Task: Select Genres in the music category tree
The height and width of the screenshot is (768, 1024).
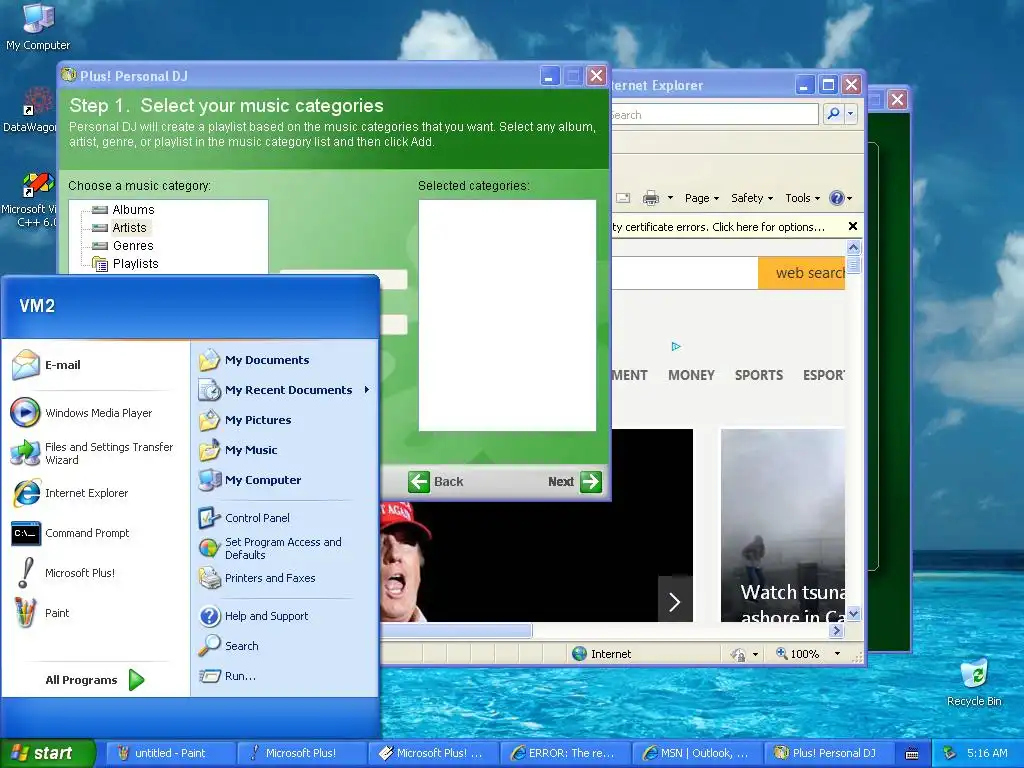Action: [133, 246]
